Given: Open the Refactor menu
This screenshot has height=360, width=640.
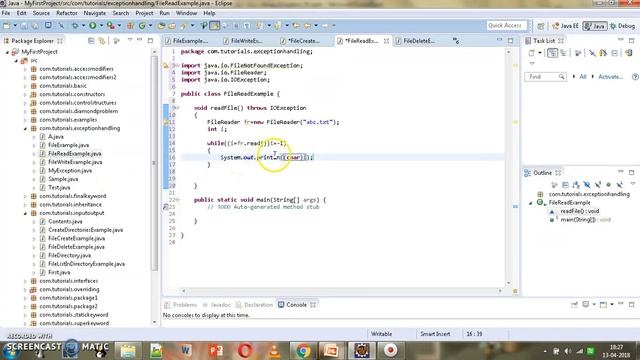Looking at the screenshot, I should click(67, 13).
